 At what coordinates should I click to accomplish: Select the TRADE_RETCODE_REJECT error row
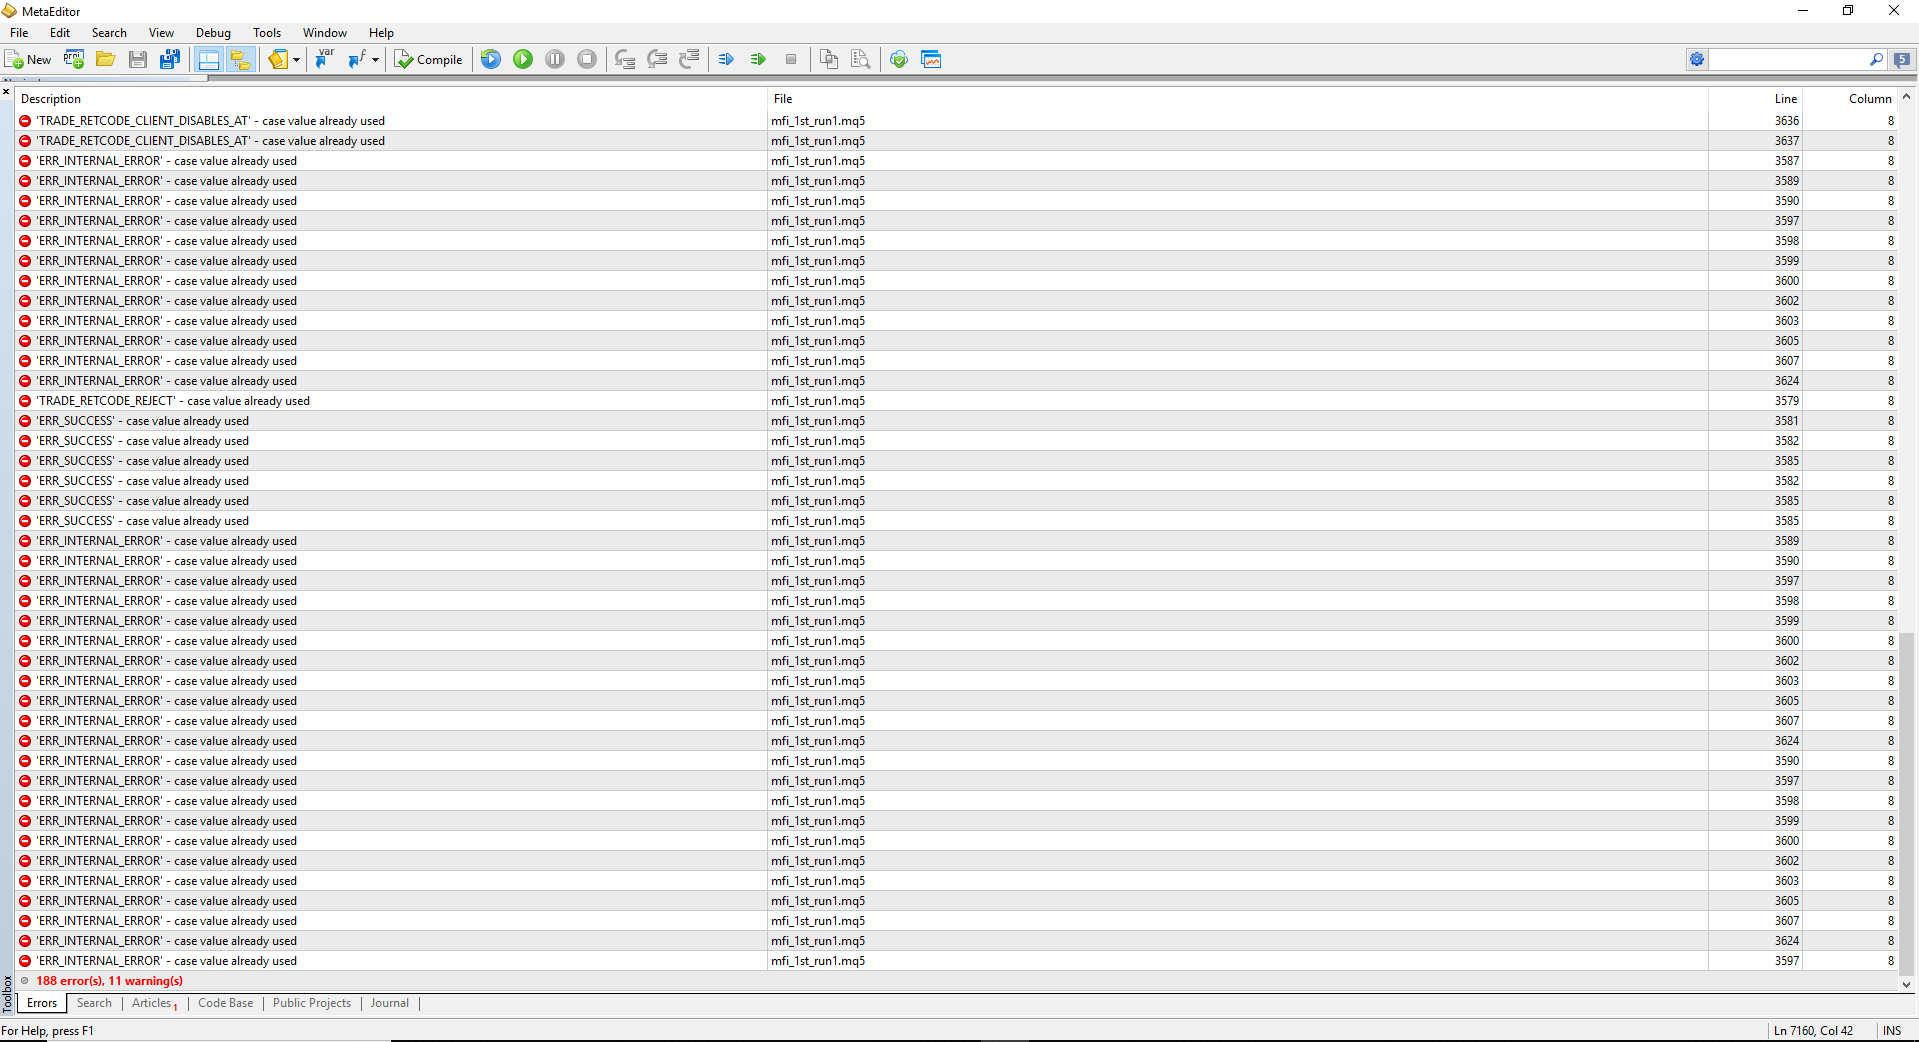click(956, 401)
